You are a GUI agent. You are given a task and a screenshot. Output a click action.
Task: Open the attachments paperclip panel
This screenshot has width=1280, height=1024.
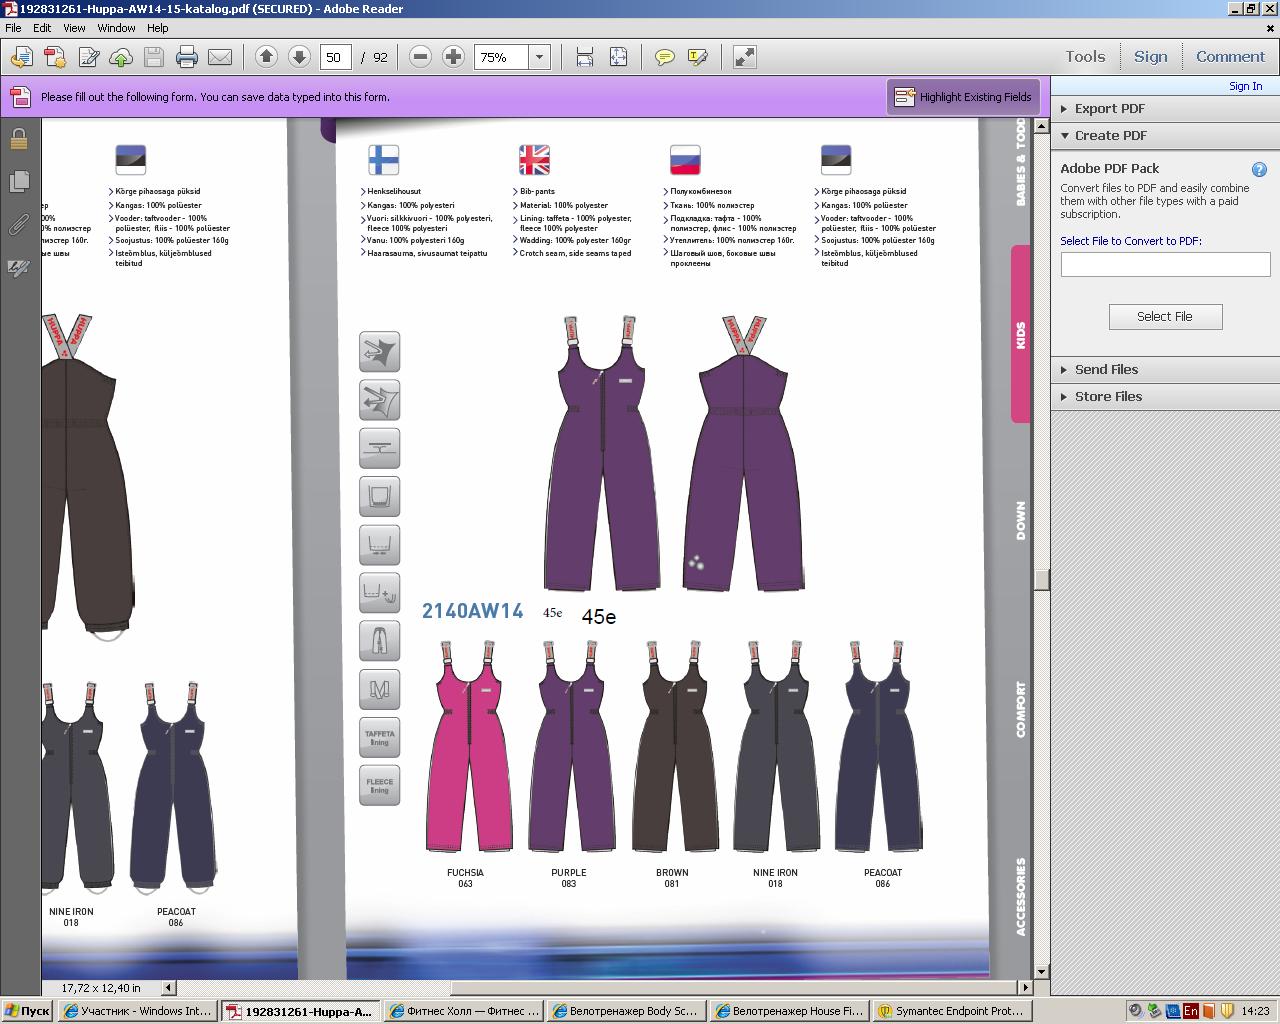[x=18, y=225]
